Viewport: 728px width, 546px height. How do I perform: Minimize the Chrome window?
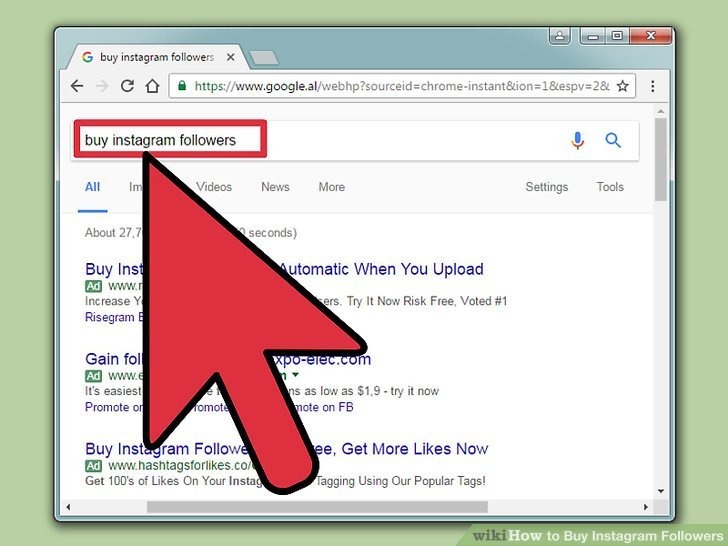pos(593,36)
